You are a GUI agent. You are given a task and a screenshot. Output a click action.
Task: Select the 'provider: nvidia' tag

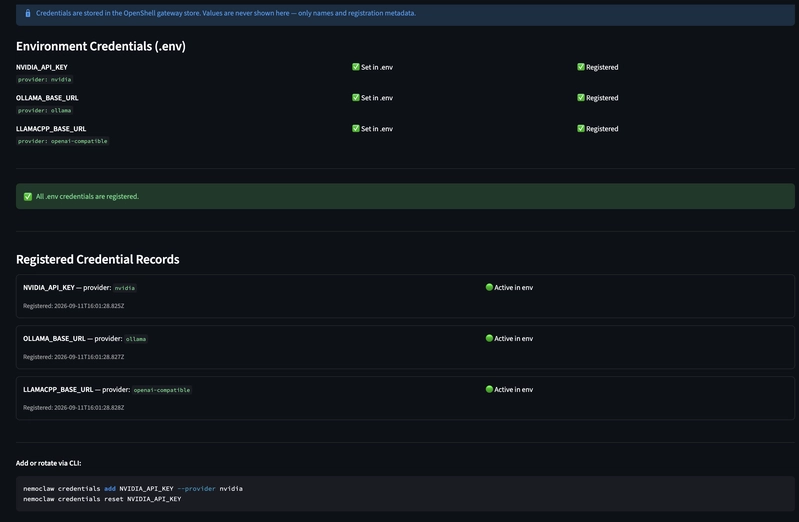point(45,80)
